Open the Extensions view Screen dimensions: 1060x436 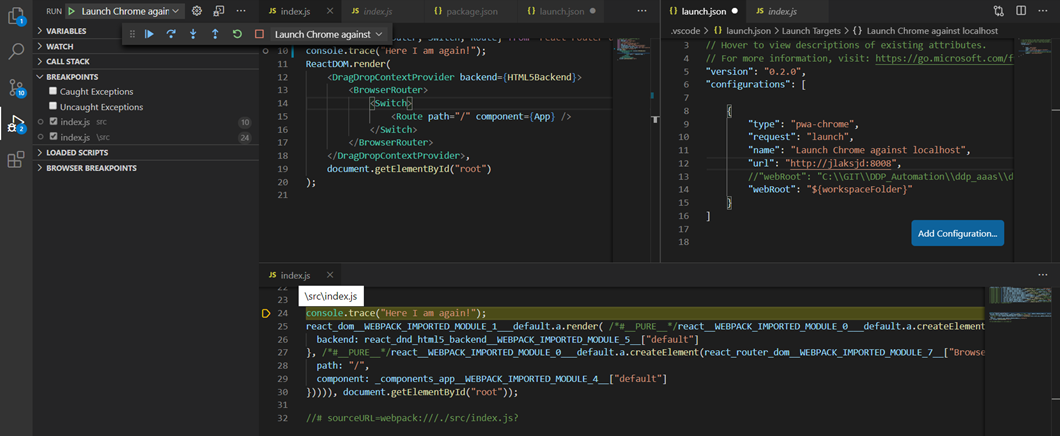pyautogui.click(x=16, y=160)
